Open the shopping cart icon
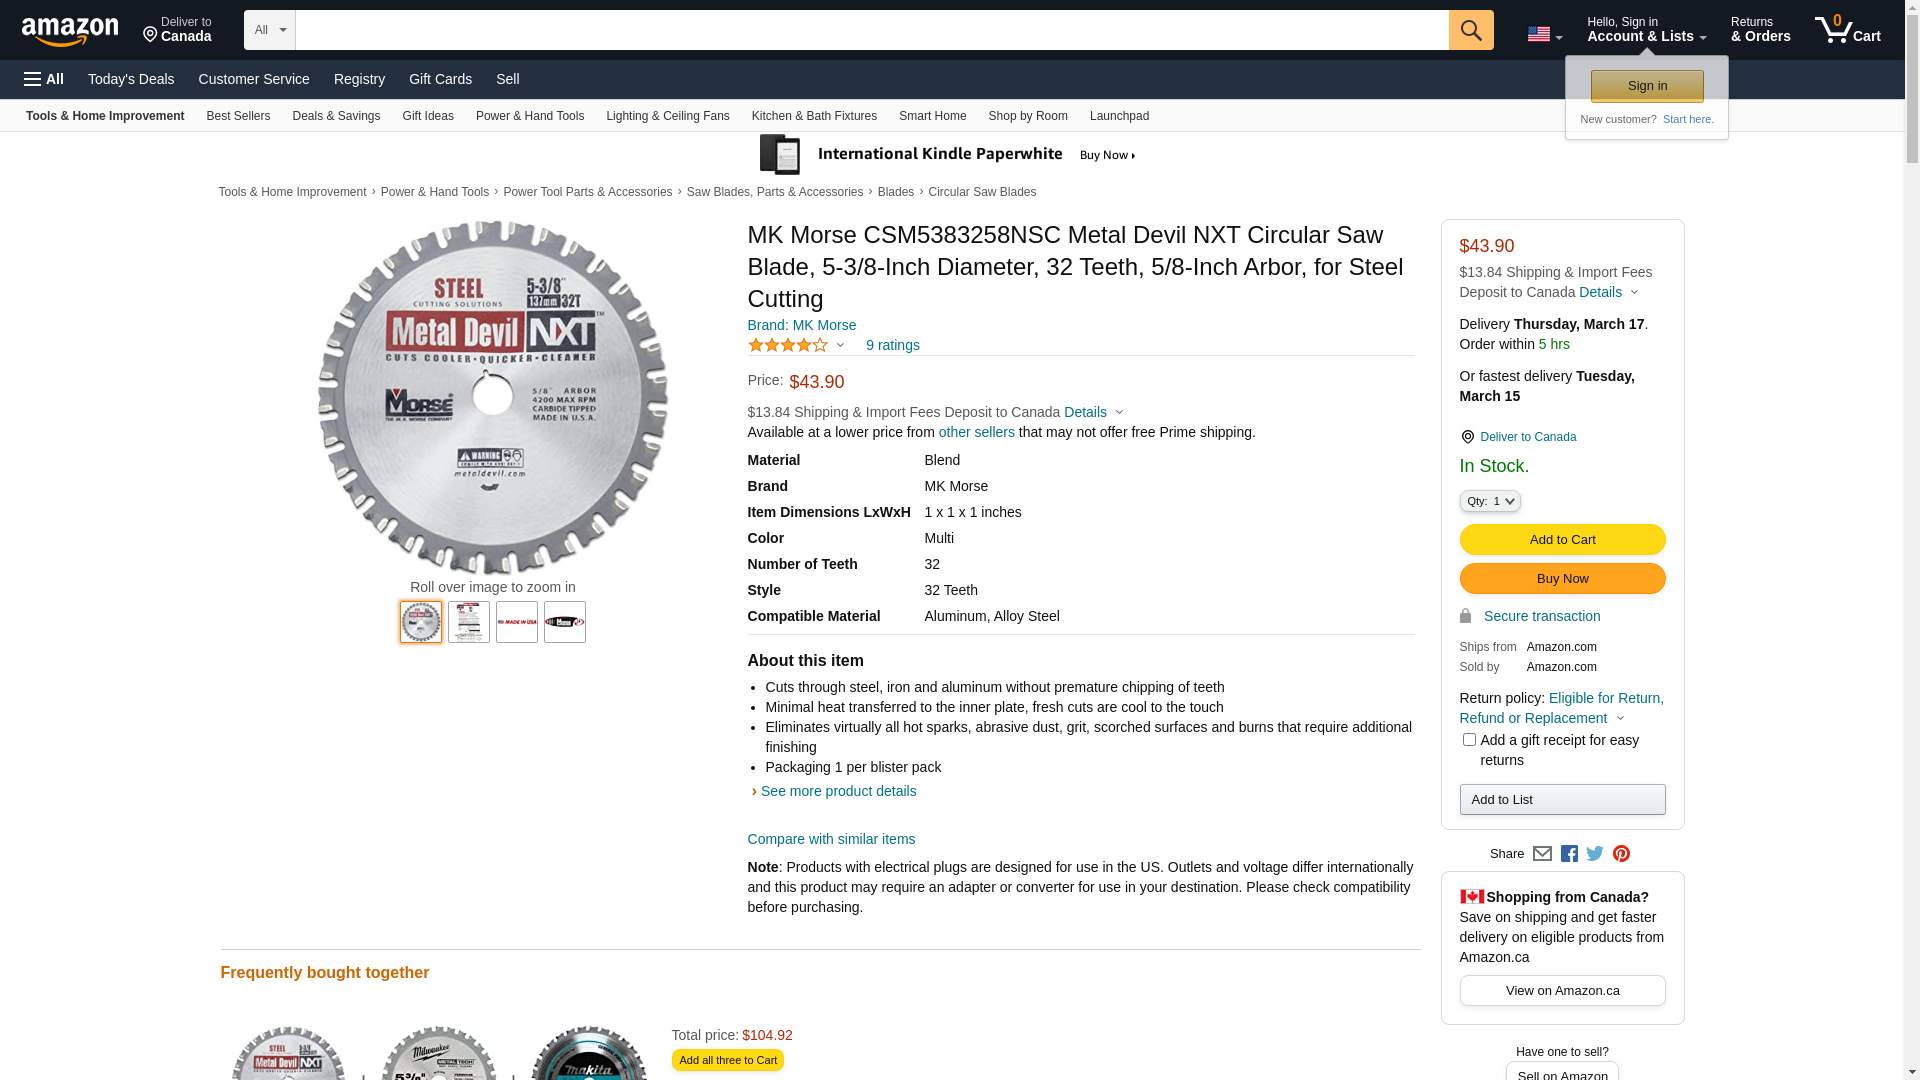Screen dimensions: 1920x1080 tap(1846, 30)
